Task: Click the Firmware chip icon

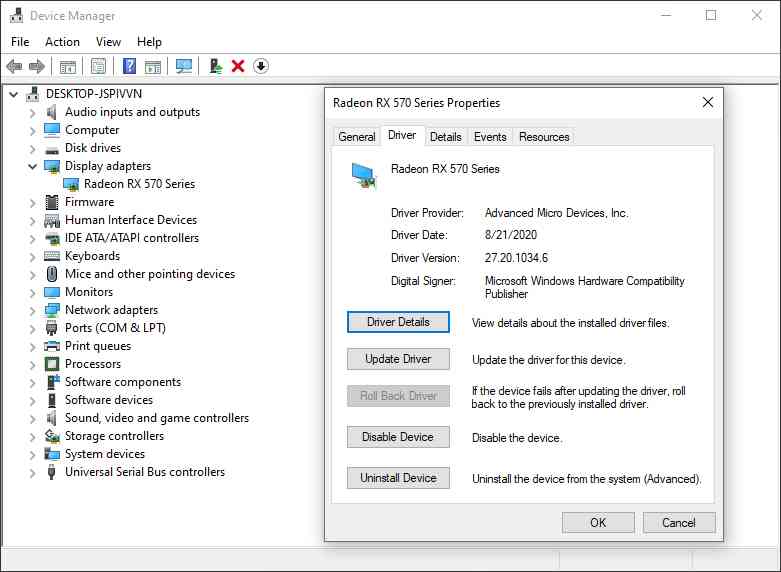Action: coord(52,202)
